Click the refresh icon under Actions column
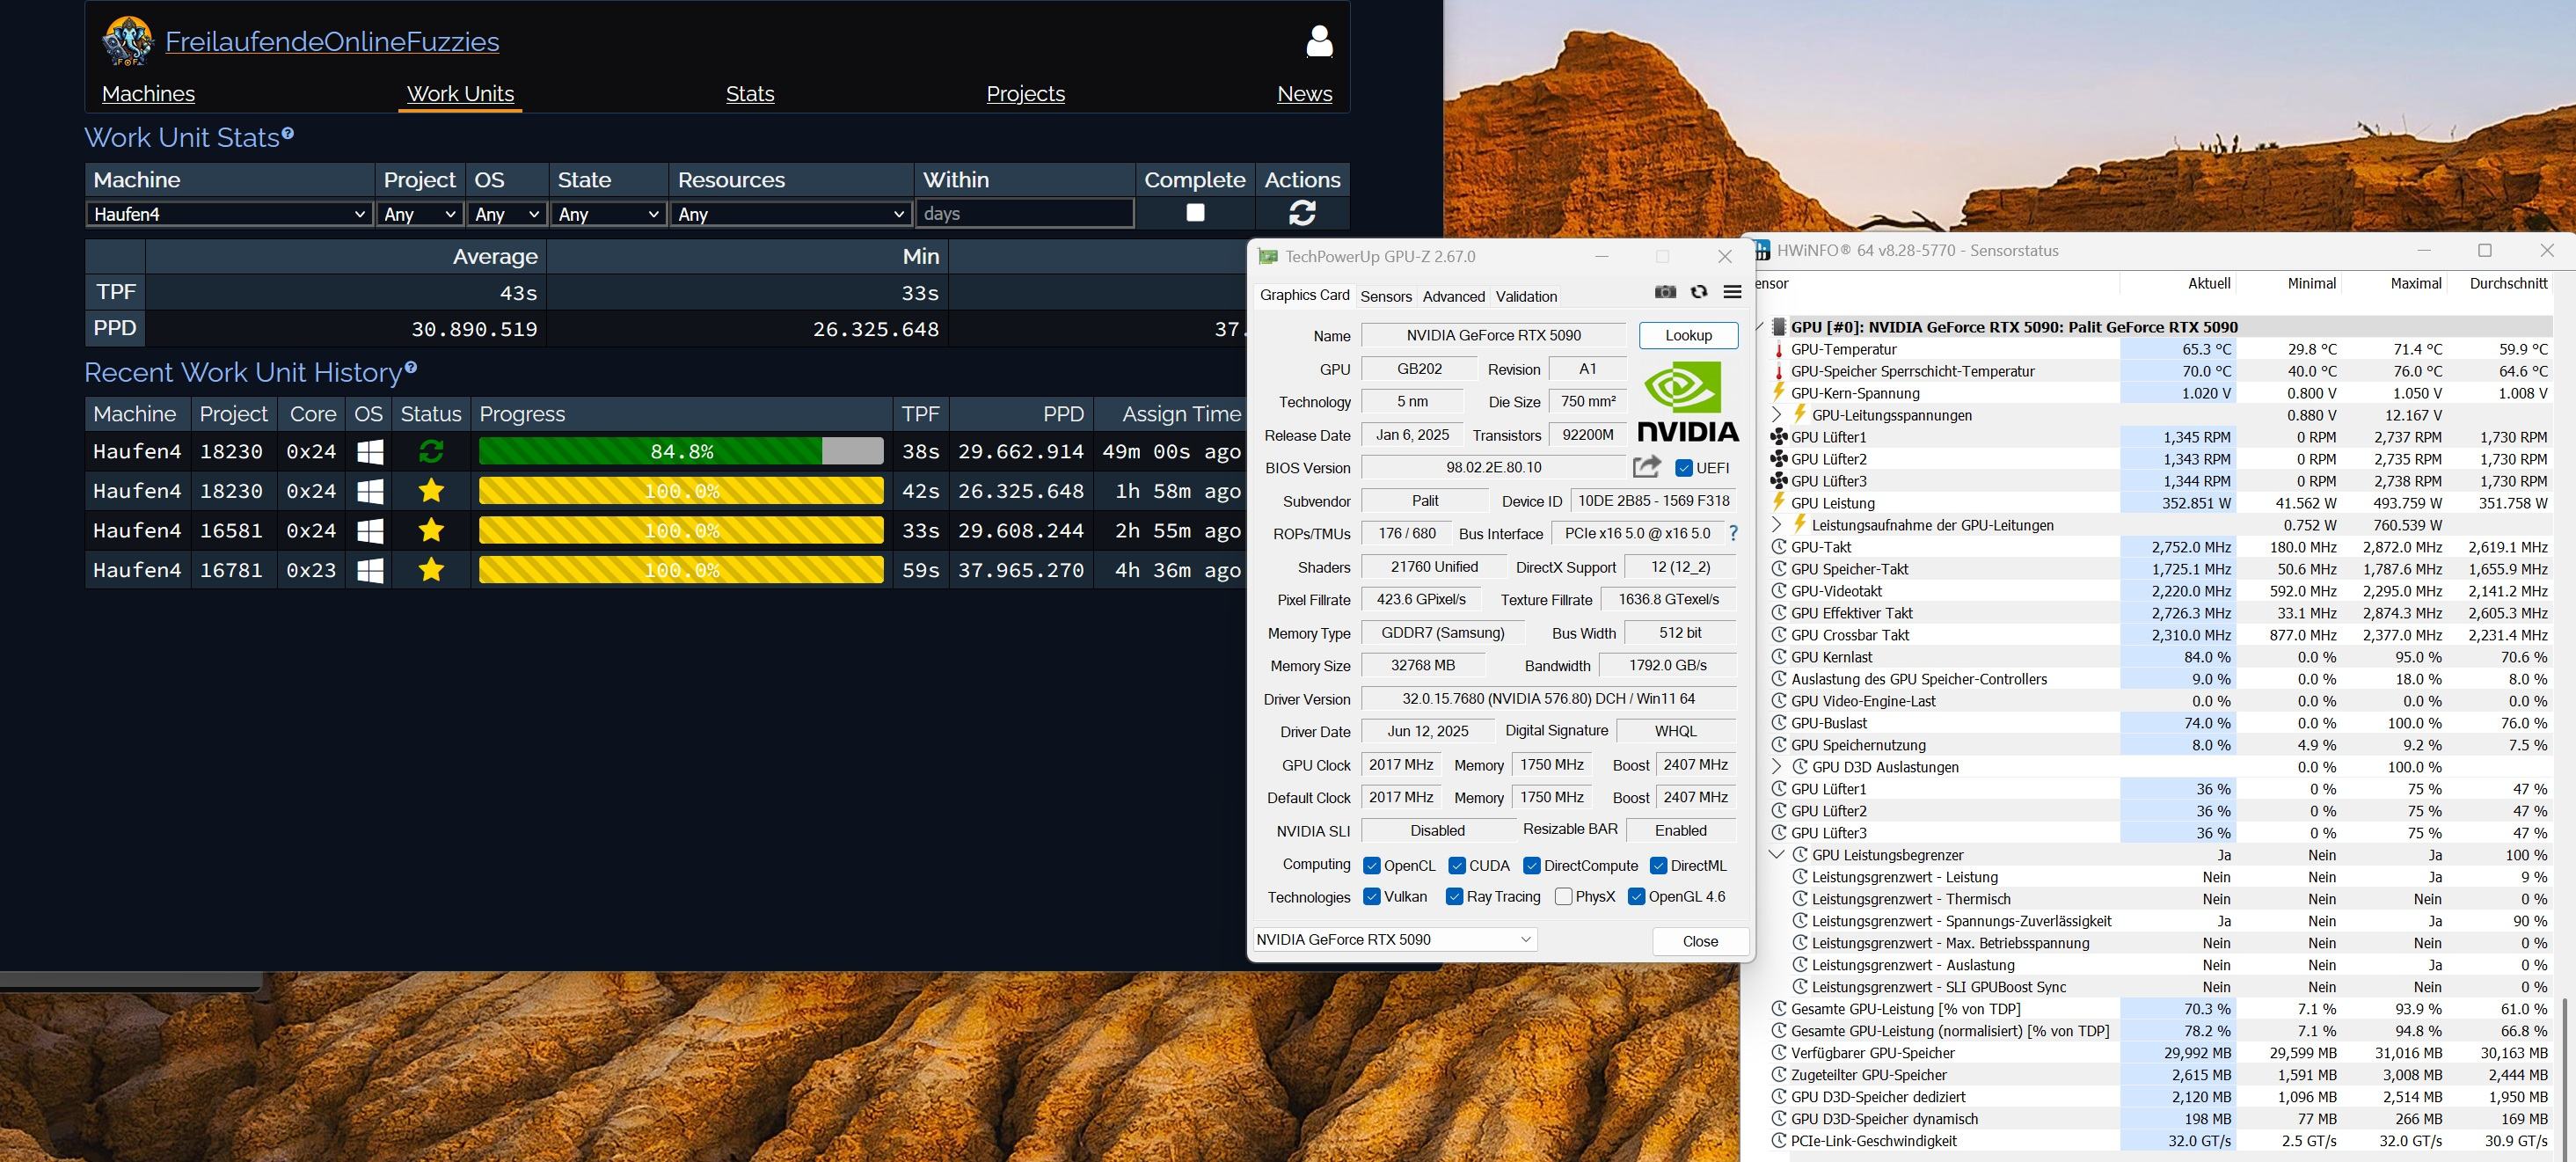The image size is (2576, 1162). point(1302,213)
